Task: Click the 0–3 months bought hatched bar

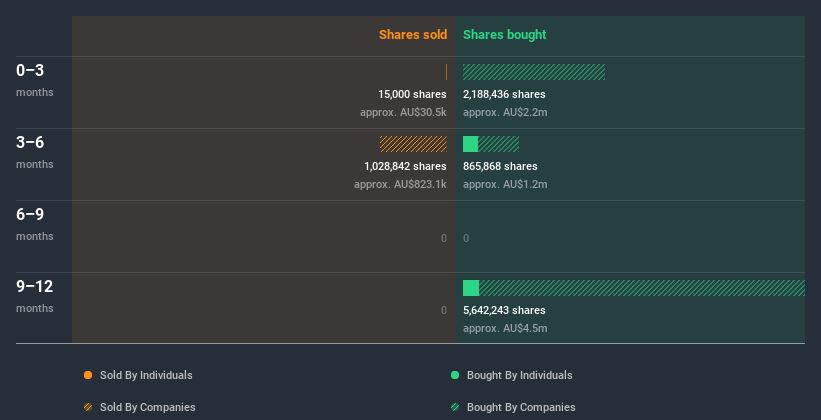Action: click(534, 72)
